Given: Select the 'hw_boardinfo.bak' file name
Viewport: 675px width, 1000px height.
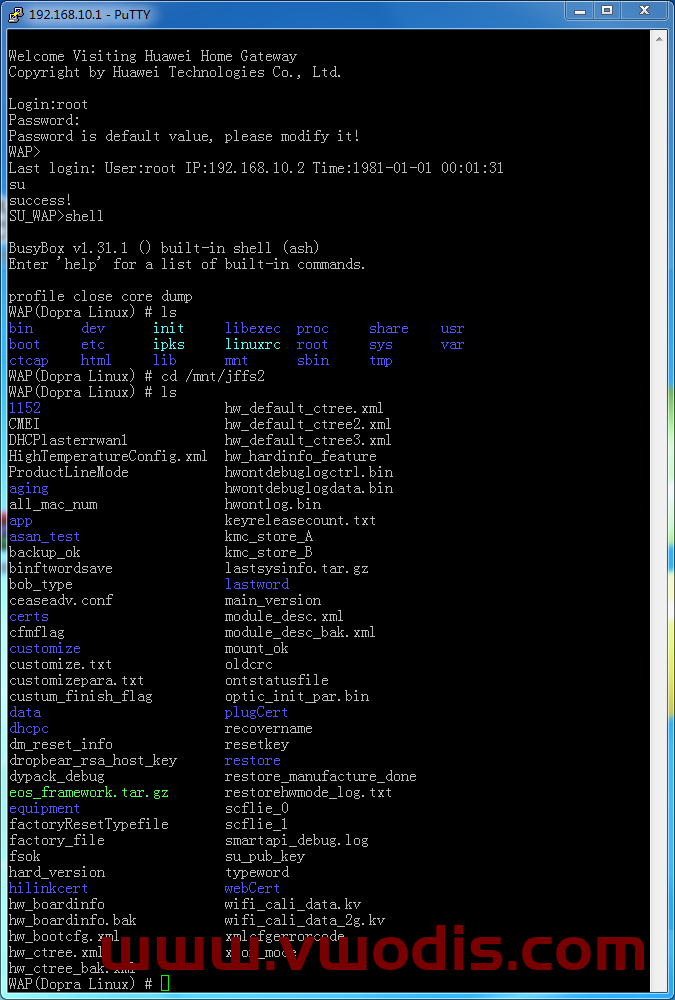Looking at the screenshot, I should [73, 920].
